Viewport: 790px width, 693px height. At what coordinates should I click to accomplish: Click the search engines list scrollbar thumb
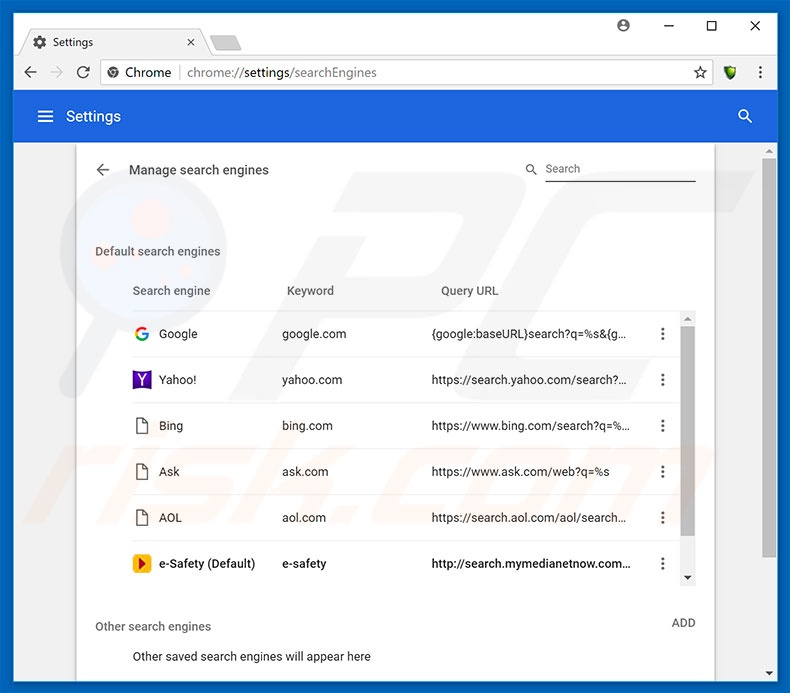(x=687, y=431)
